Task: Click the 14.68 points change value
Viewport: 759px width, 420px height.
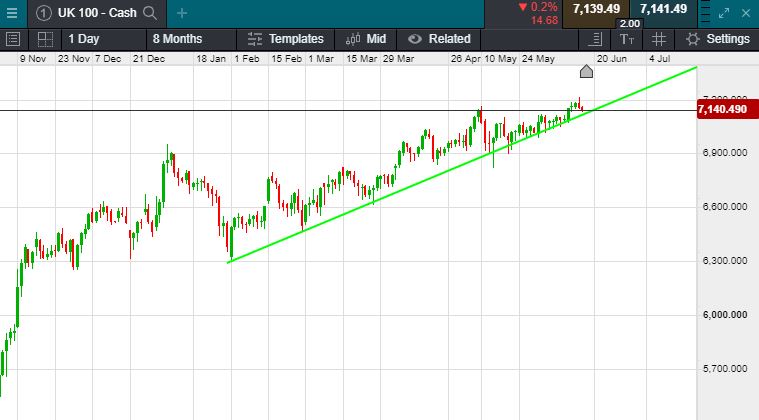Action: [544, 20]
